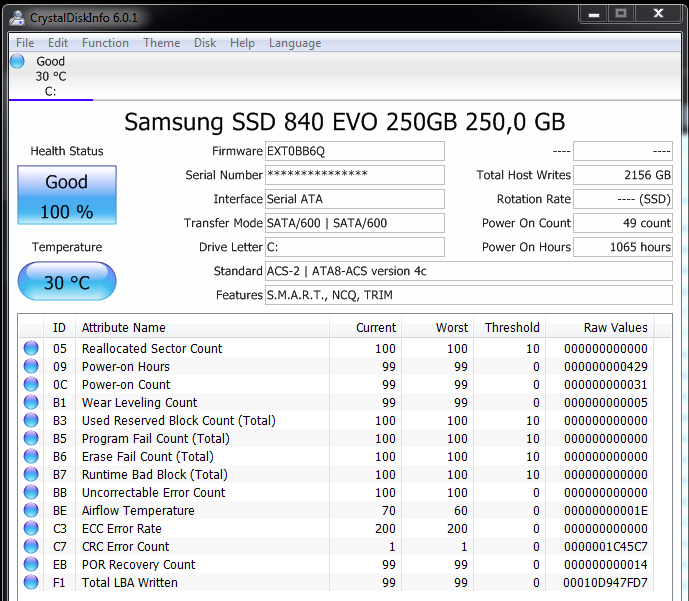The height and width of the screenshot is (601, 689).
Task: Click the POR Recovery Count attribute name
Action: pyautogui.click(x=138, y=565)
